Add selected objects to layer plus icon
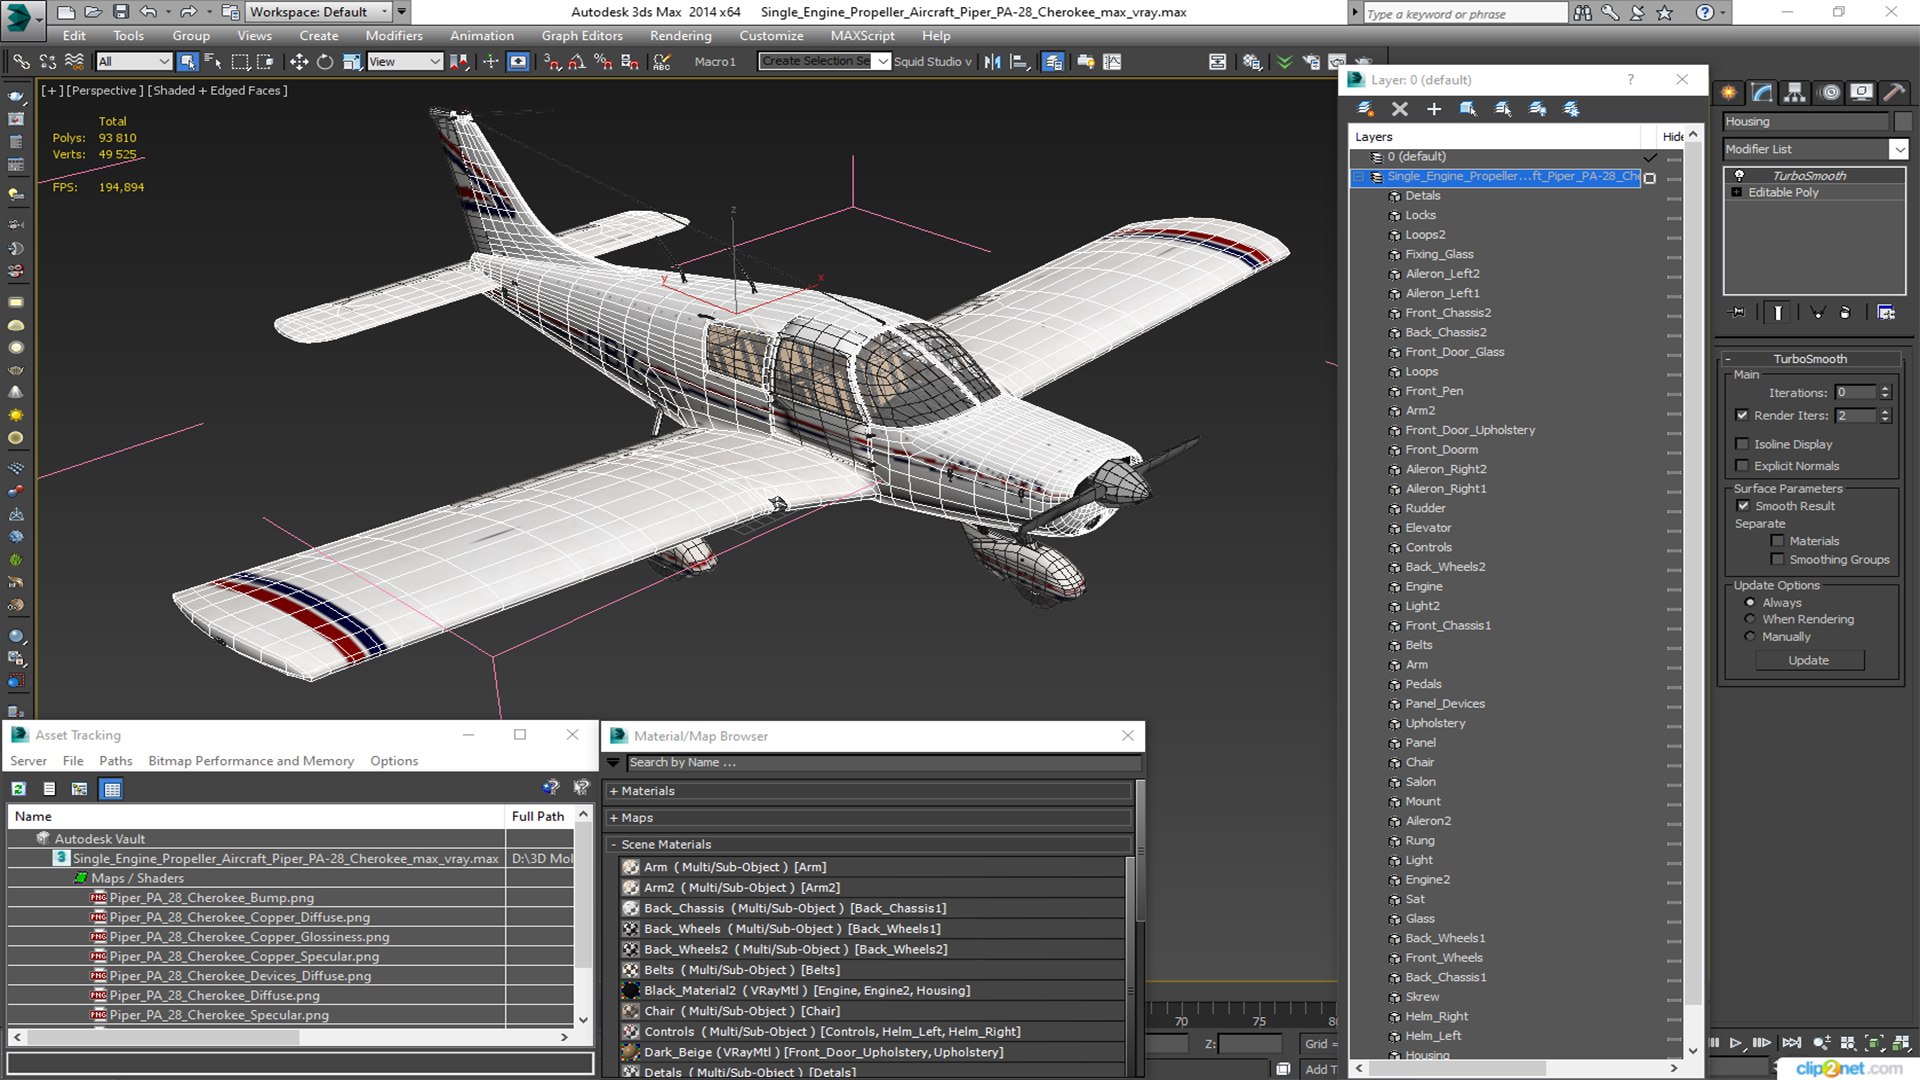1920x1080 pixels. coord(1434,109)
